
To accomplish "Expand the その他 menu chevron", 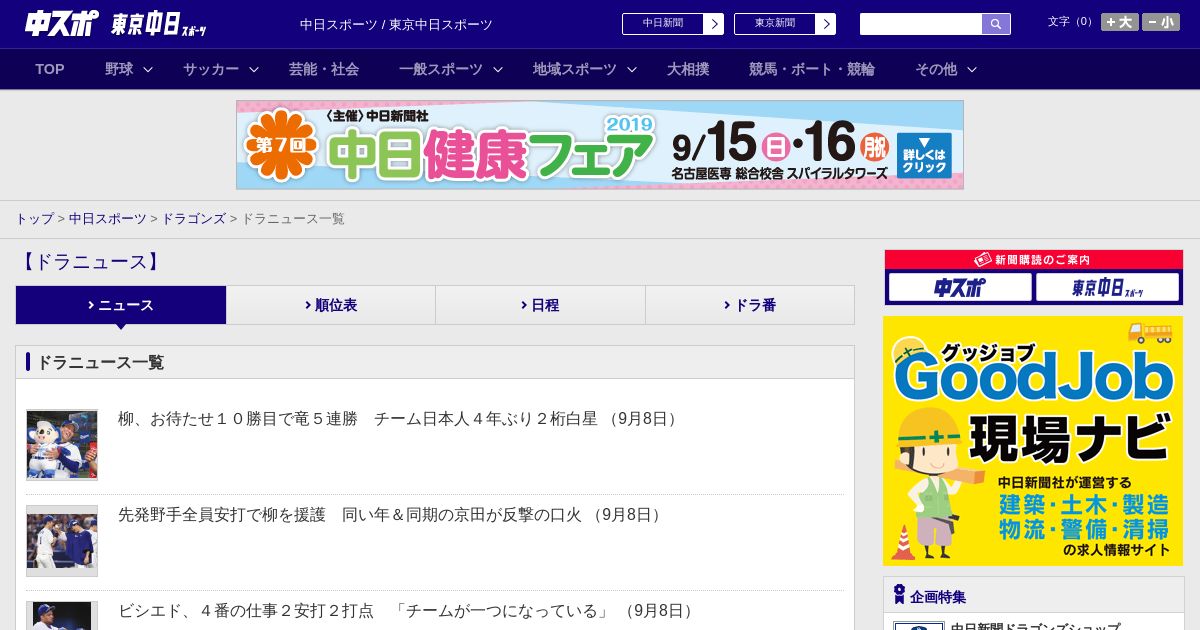I will coord(972,70).
